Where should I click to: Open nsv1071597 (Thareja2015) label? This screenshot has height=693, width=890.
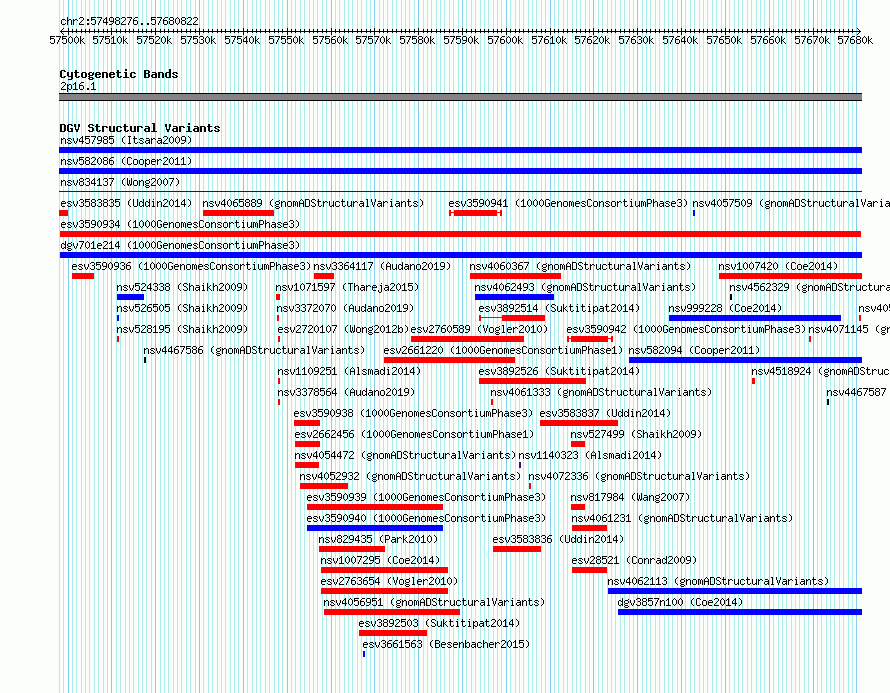pyautogui.click(x=347, y=287)
